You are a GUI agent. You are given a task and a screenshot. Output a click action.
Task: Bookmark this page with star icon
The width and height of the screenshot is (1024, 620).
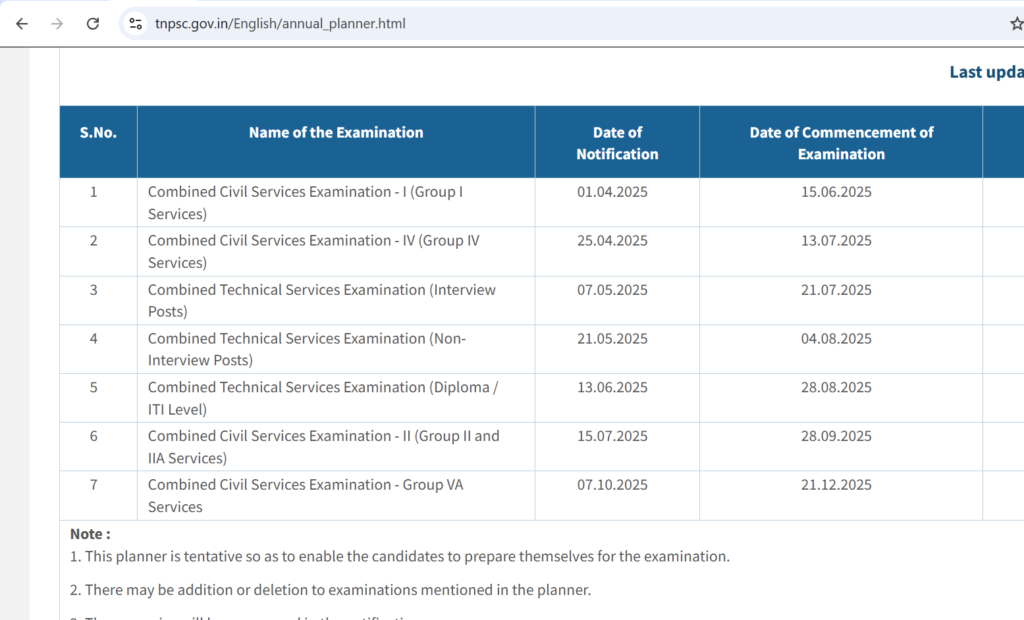pyautogui.click(x=1016, y=24)
